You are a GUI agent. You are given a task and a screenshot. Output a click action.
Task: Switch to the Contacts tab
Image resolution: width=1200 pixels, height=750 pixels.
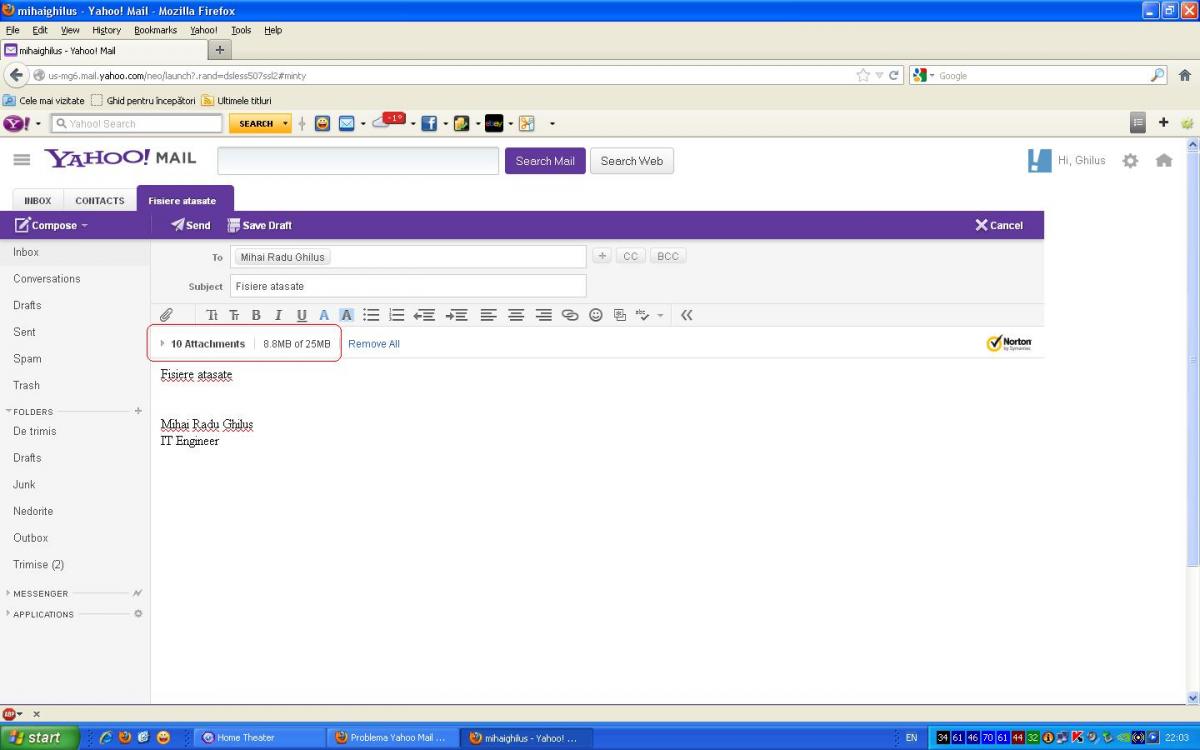[x=100, y=201]
